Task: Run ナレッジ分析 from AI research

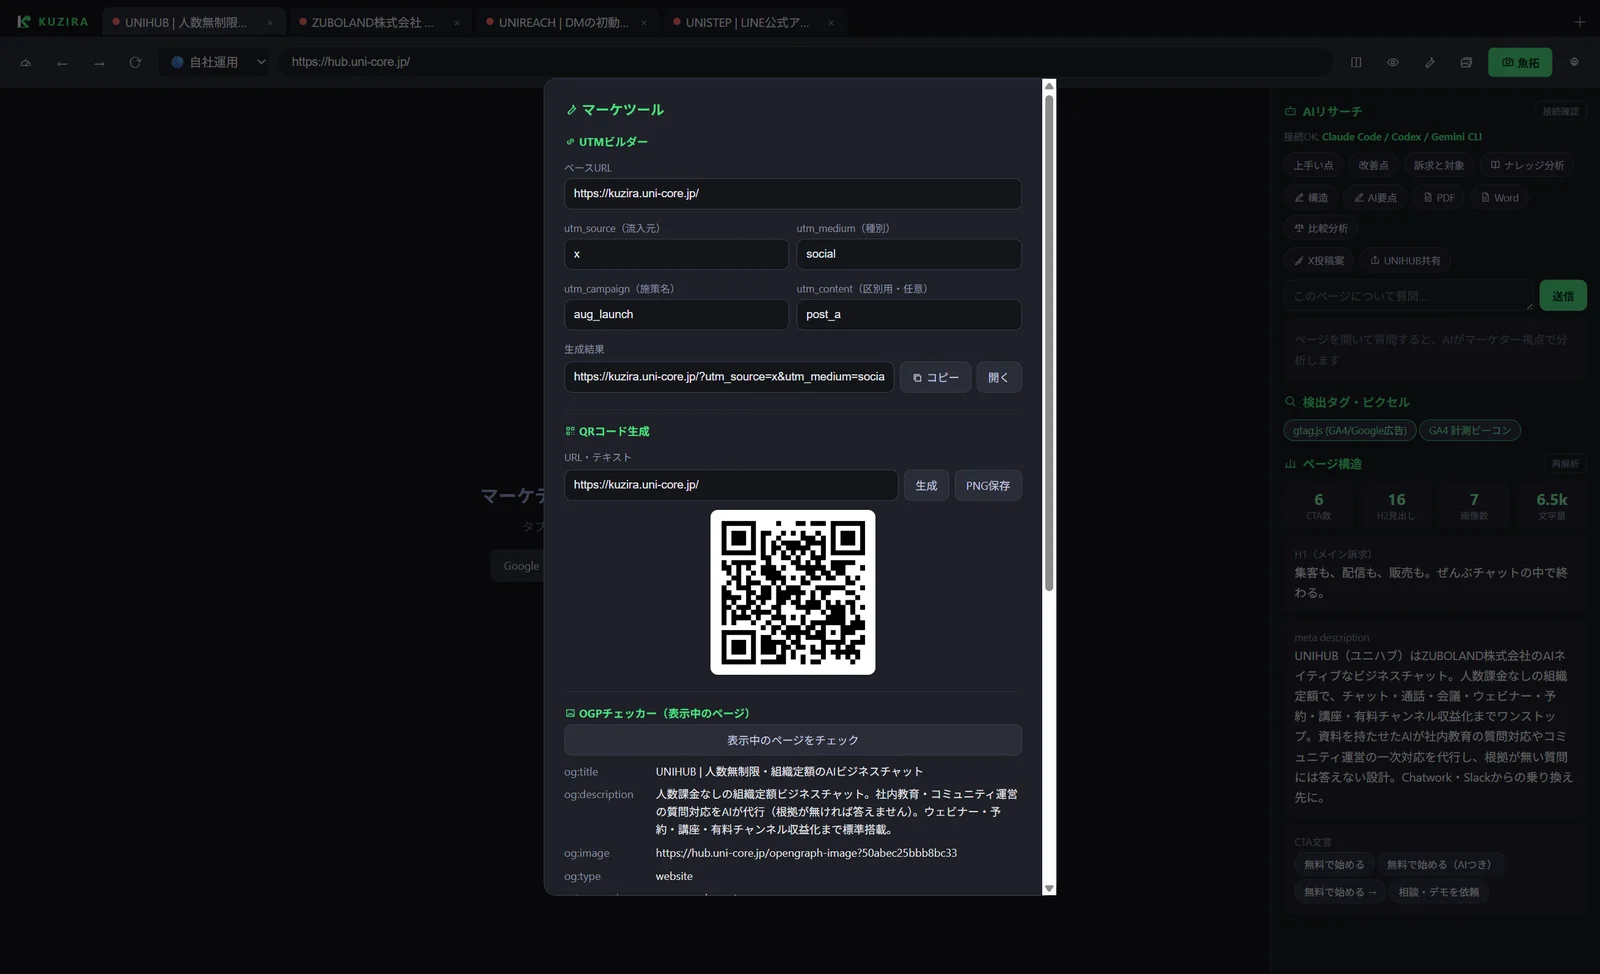Action: click(1527, 166)
